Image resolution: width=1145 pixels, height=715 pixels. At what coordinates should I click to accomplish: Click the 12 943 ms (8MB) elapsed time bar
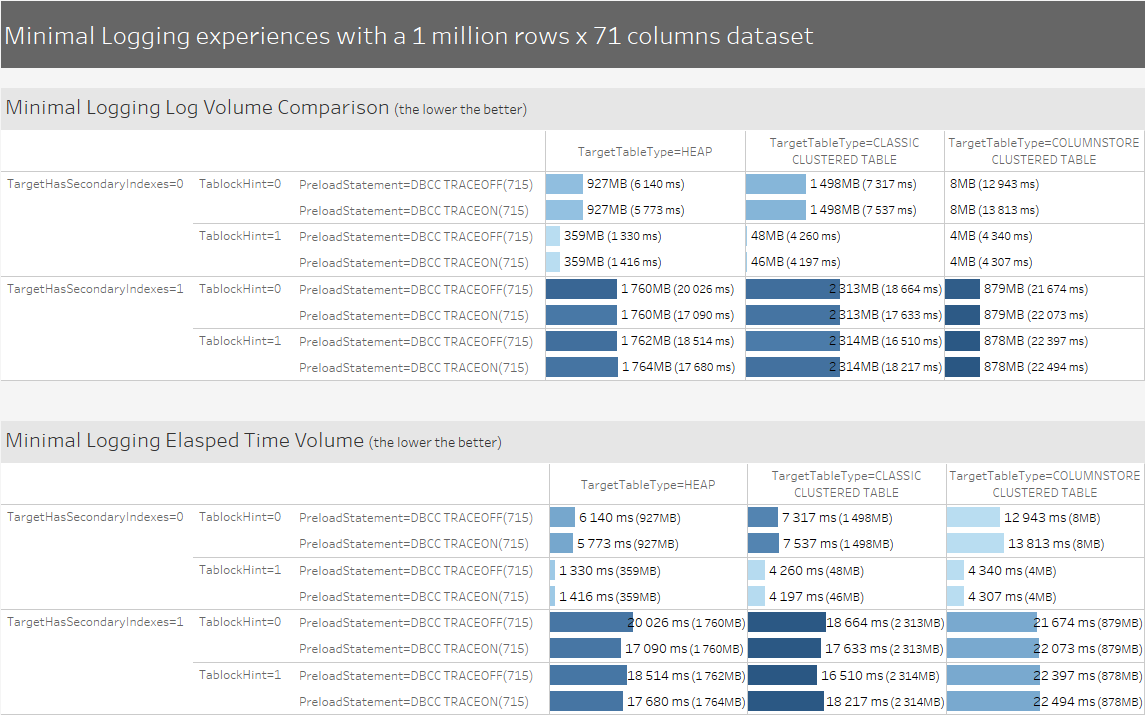click(973, 517)
